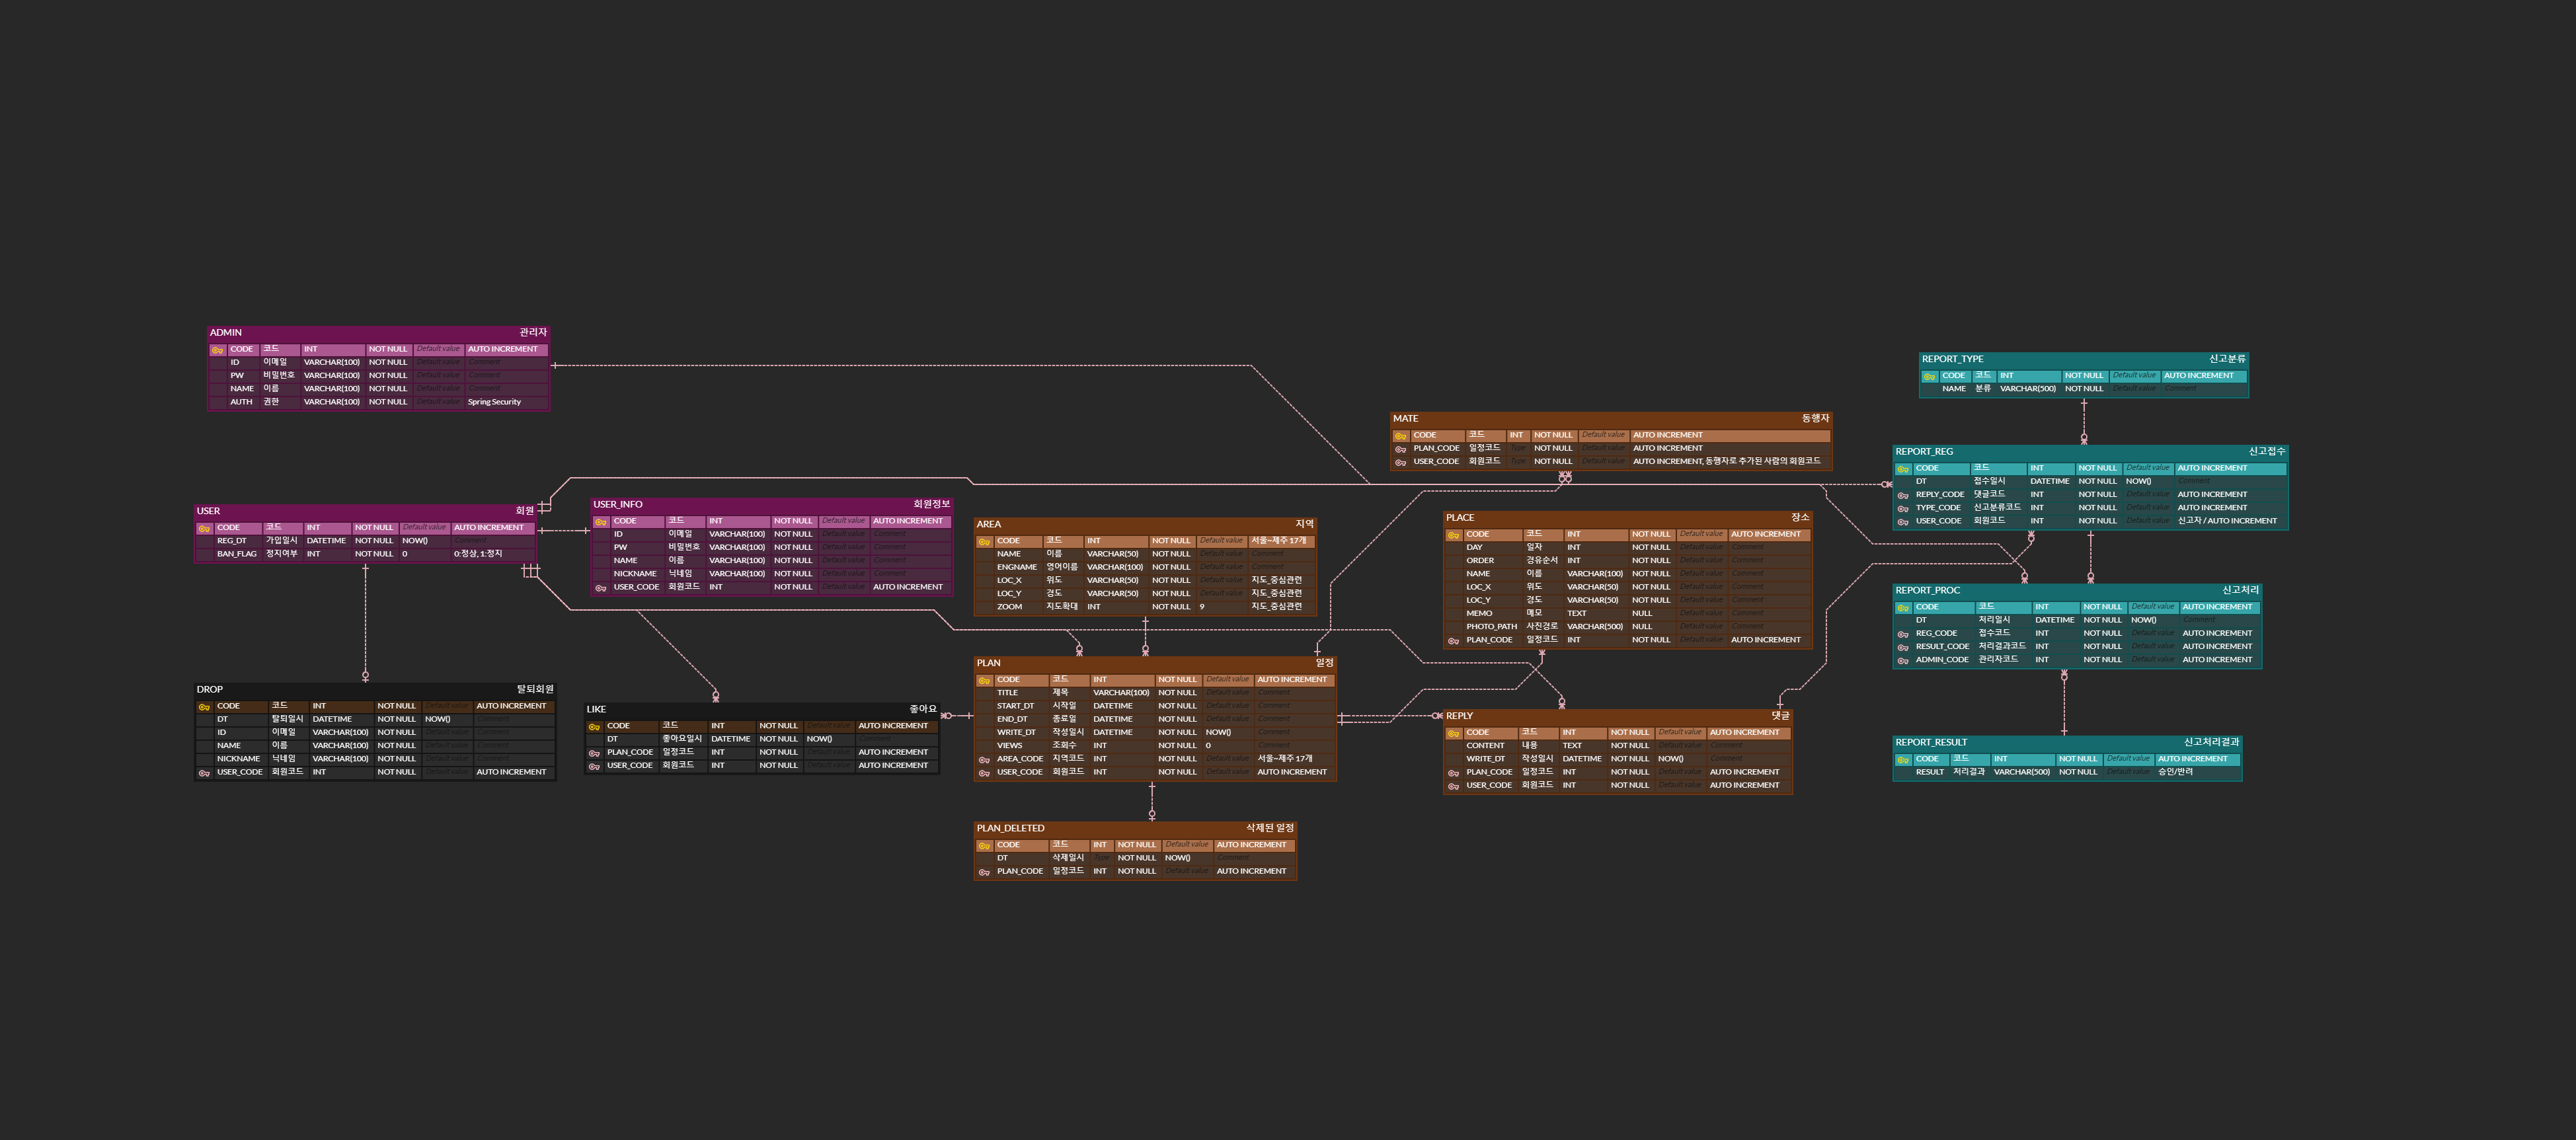Click the VIEWS column in PLAN table
This screenshot has height=1140, width=2576.
pyautogui.click(x=1009, y=746)
